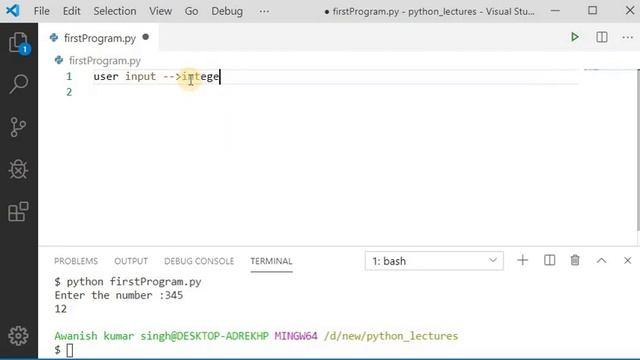Screen dimensions: 640x360
Task: Switch to the OUTPUT panel tab
Action: click(x=131, y=261)
